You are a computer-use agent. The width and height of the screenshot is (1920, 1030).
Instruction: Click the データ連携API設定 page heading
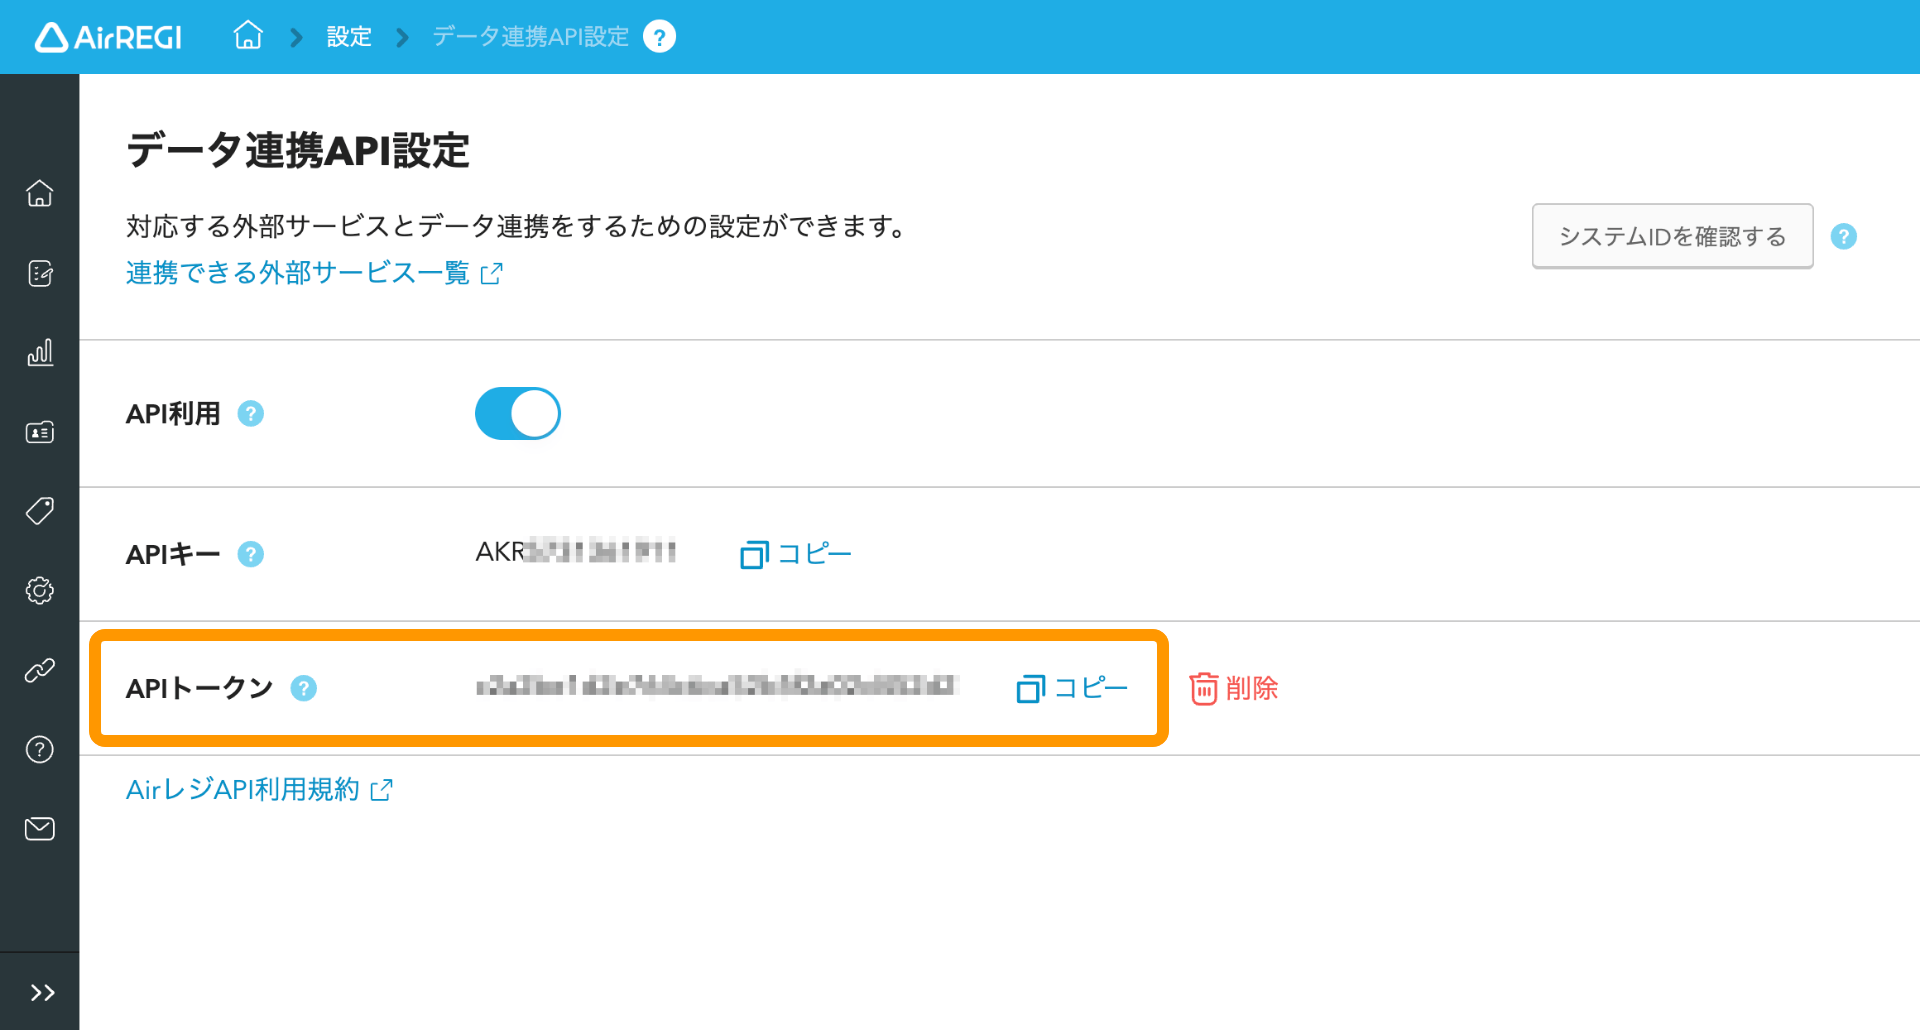(298, 151)
